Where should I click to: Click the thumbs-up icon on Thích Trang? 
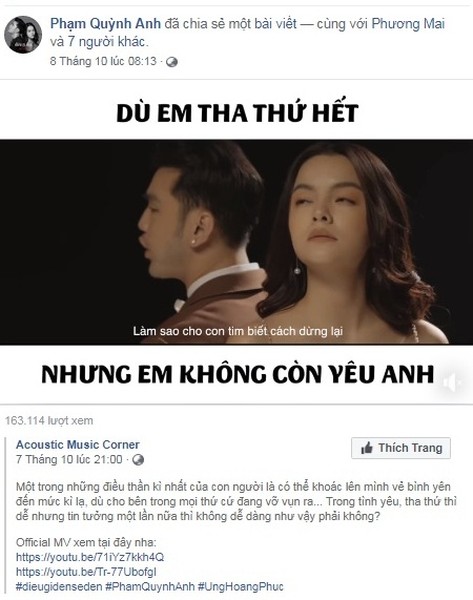coord(367,448)
